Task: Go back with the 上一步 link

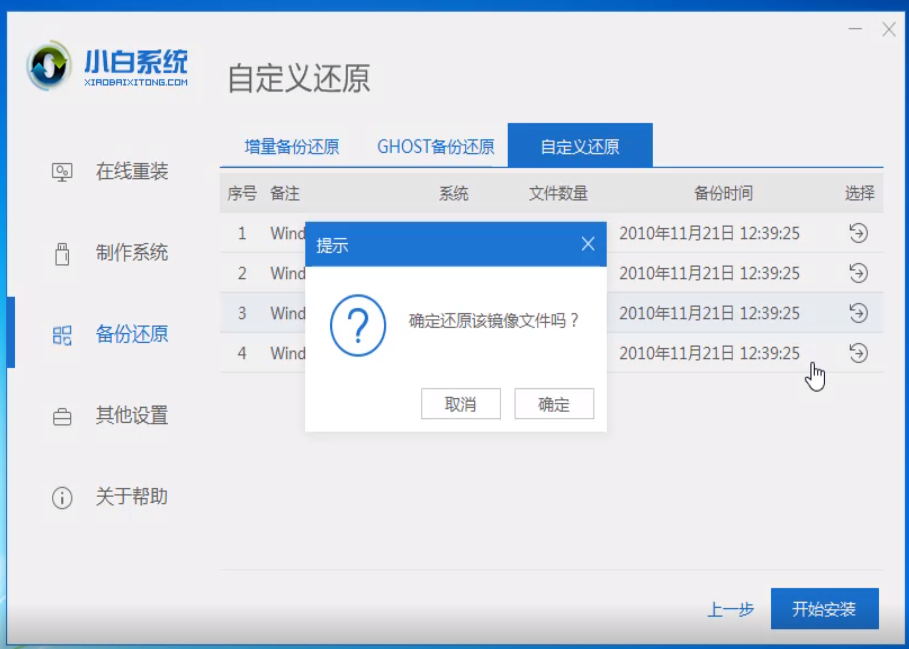Action: click(x=731, y=609)
